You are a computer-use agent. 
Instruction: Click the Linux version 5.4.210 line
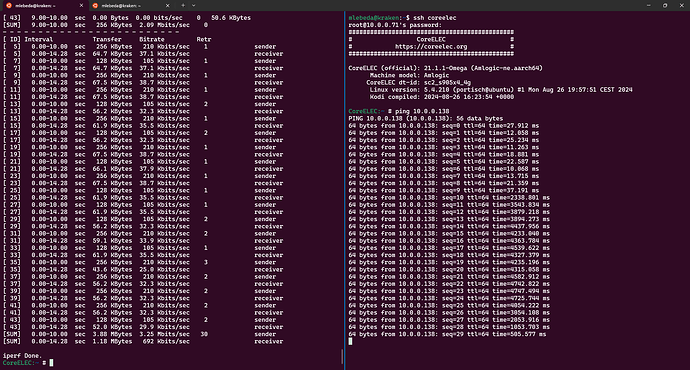point(501,90)
